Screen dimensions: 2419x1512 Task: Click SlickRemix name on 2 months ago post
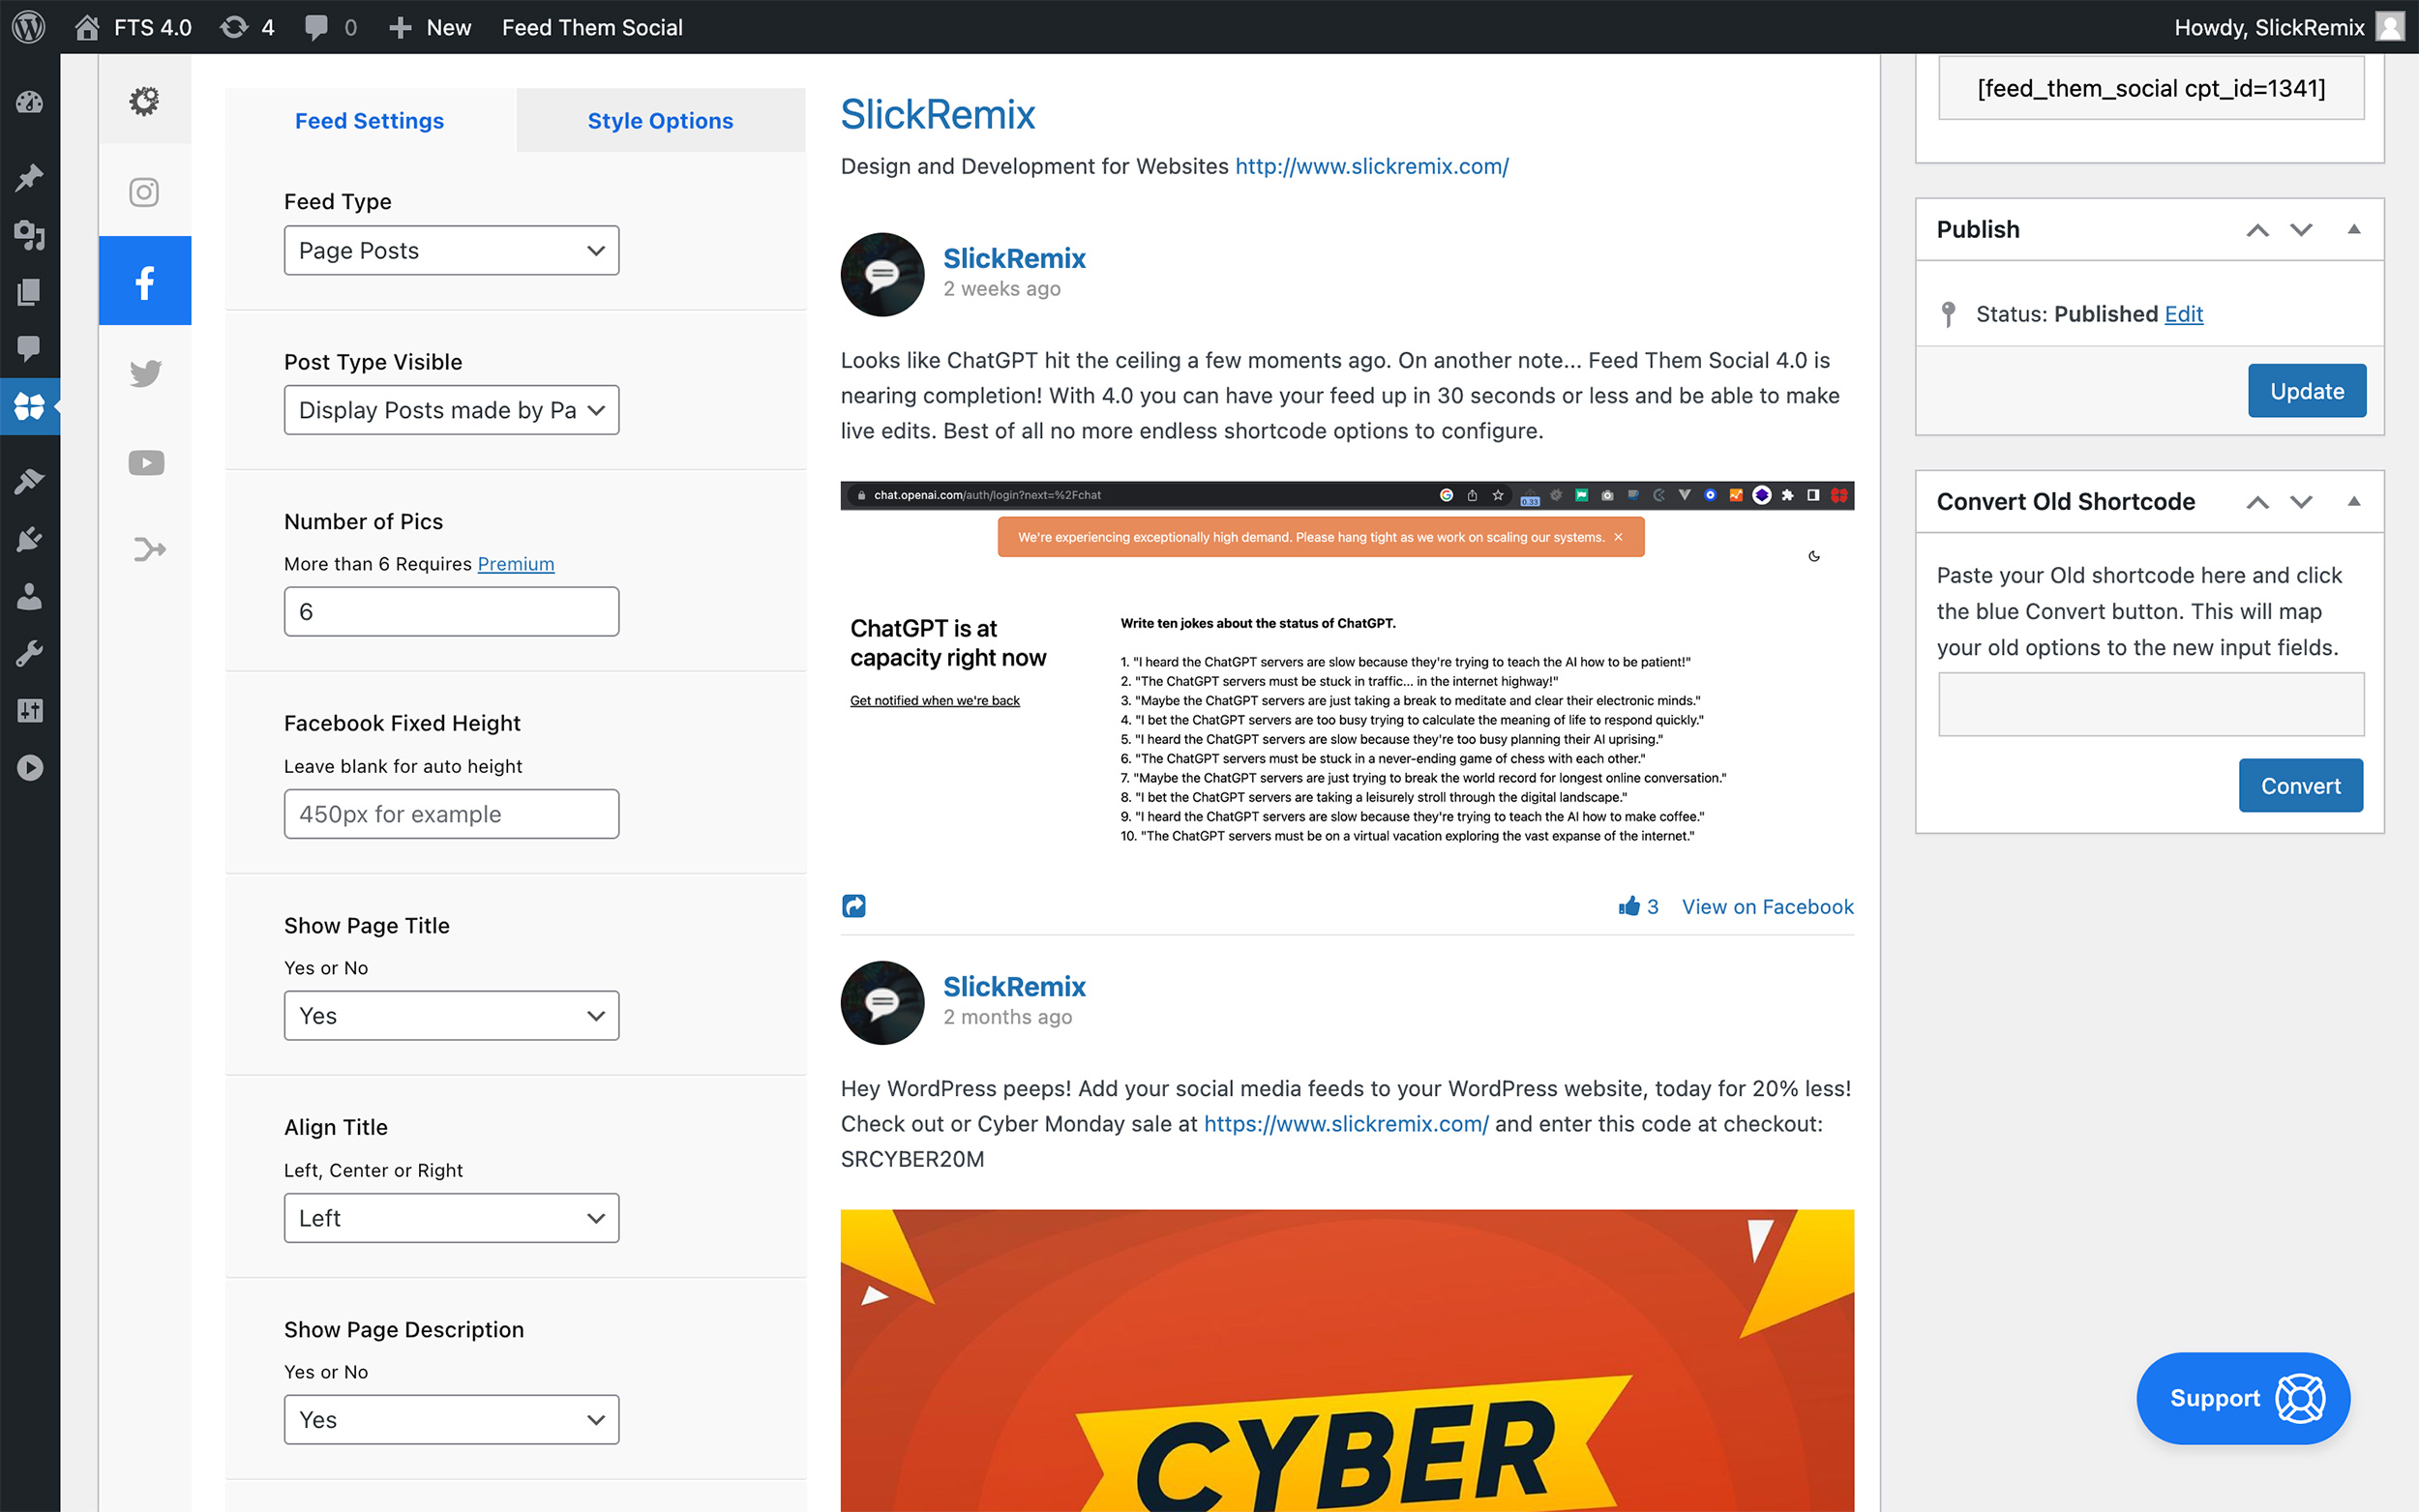coord(1014,986)
